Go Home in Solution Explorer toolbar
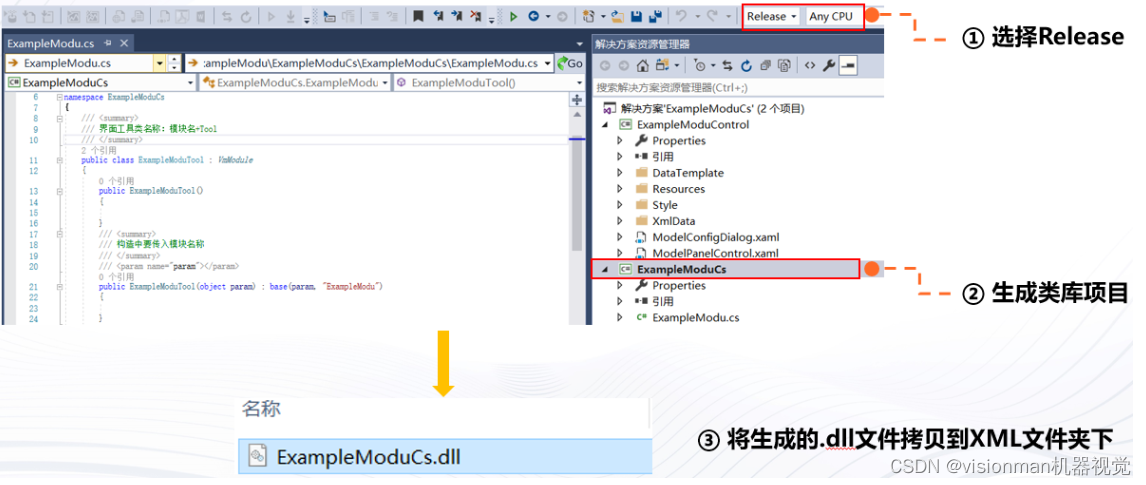The width and height of the screenshot is (1146, 485). tap(642, 66)
